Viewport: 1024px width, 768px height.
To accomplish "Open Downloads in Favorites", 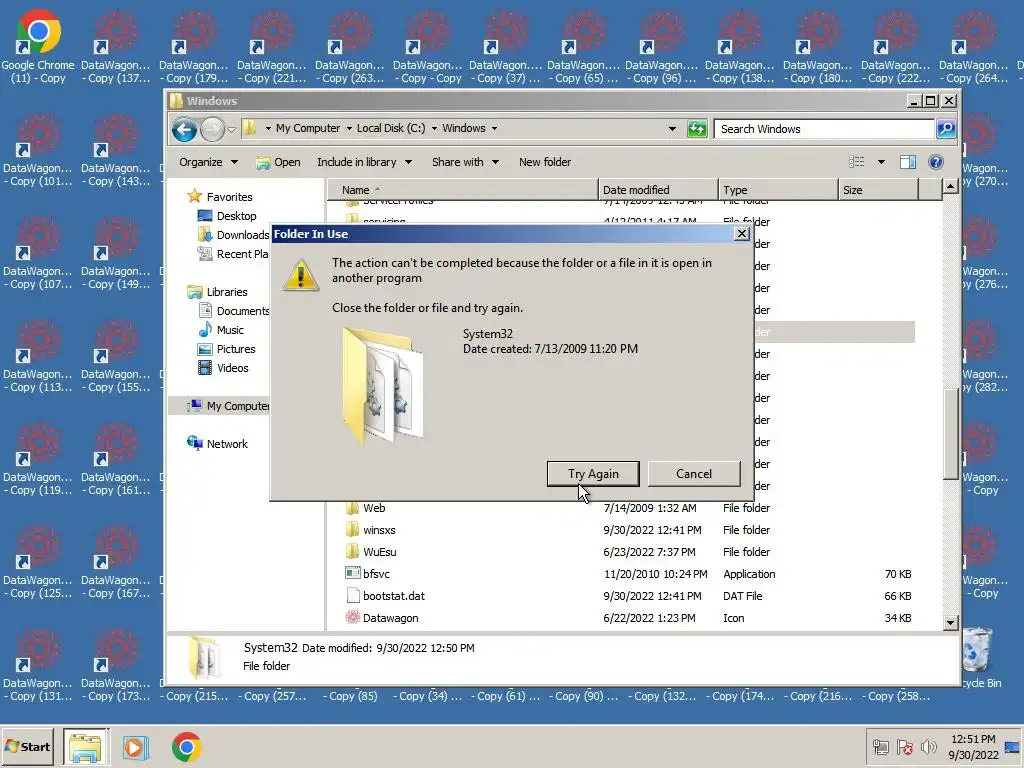I will click(233, 235).
